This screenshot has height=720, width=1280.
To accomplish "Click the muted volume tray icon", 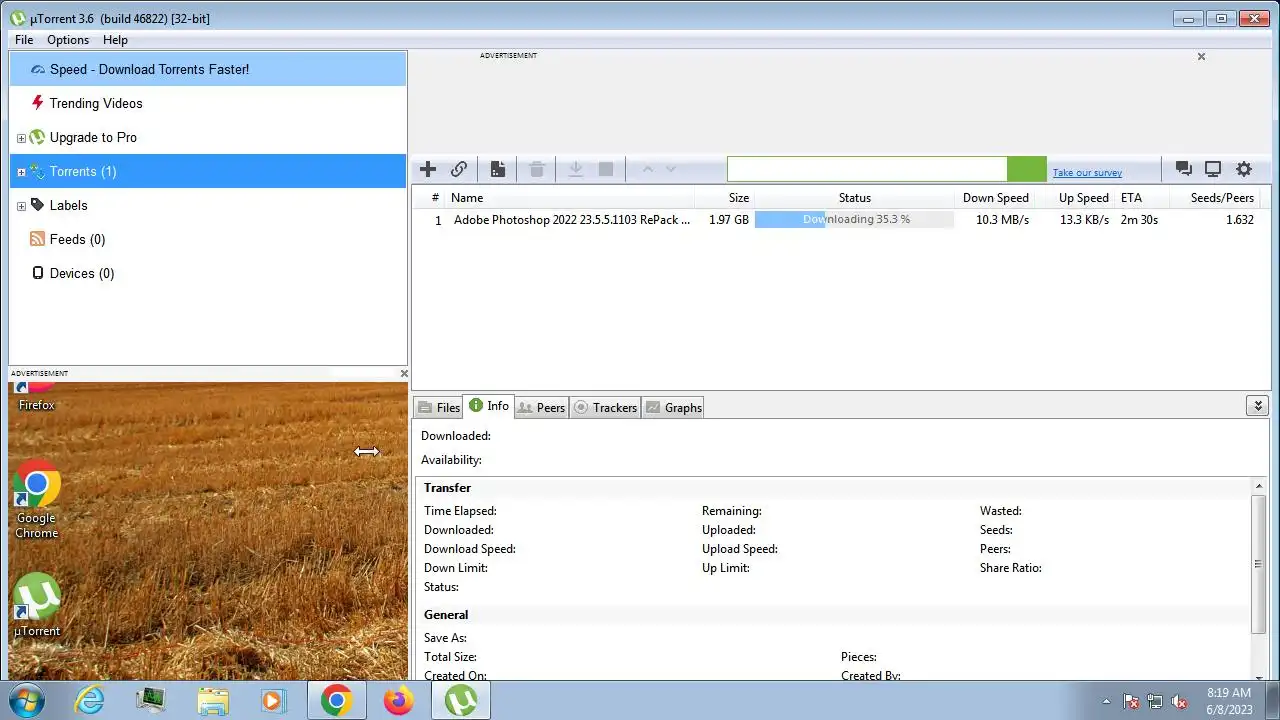I will (x=1179, y=701).
